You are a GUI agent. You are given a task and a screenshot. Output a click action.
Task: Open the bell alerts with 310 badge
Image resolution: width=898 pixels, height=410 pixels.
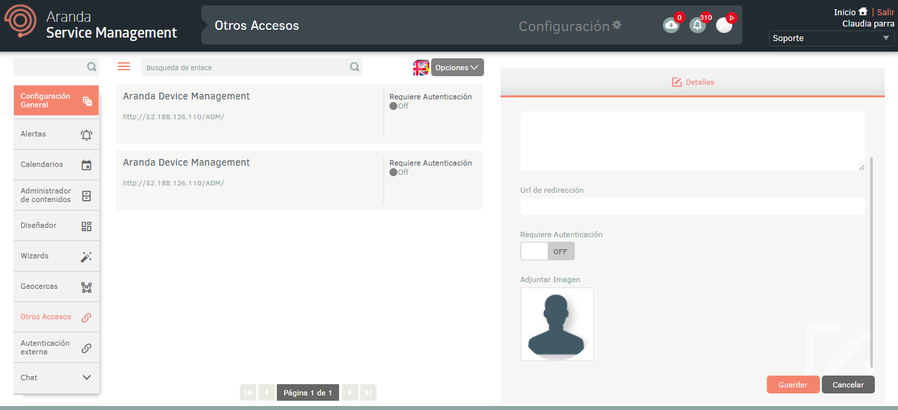[x=697, y=25]
